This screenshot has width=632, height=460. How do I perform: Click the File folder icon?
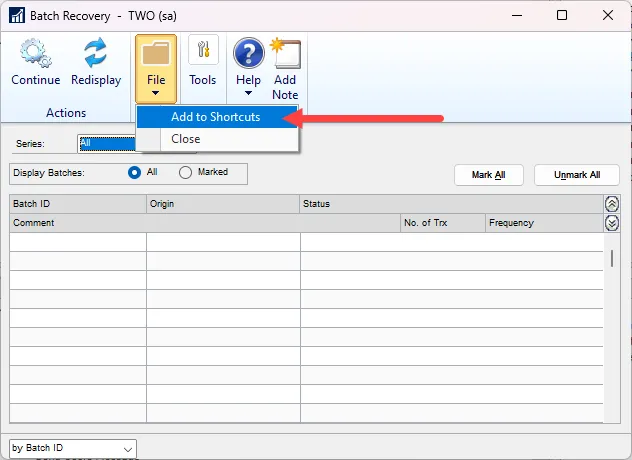click(155, 53)
